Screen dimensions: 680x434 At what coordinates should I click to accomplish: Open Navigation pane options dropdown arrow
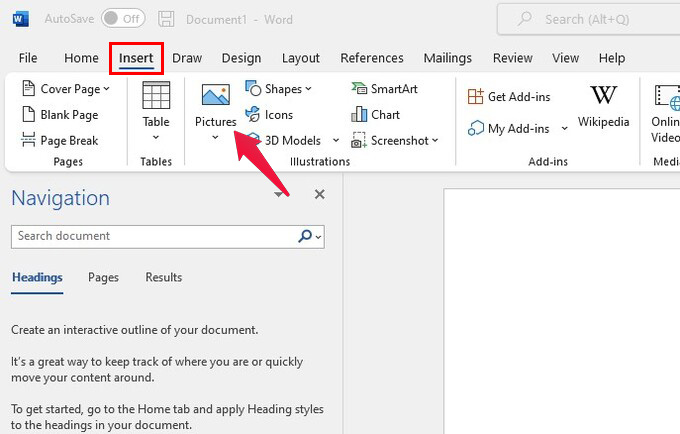279,194
